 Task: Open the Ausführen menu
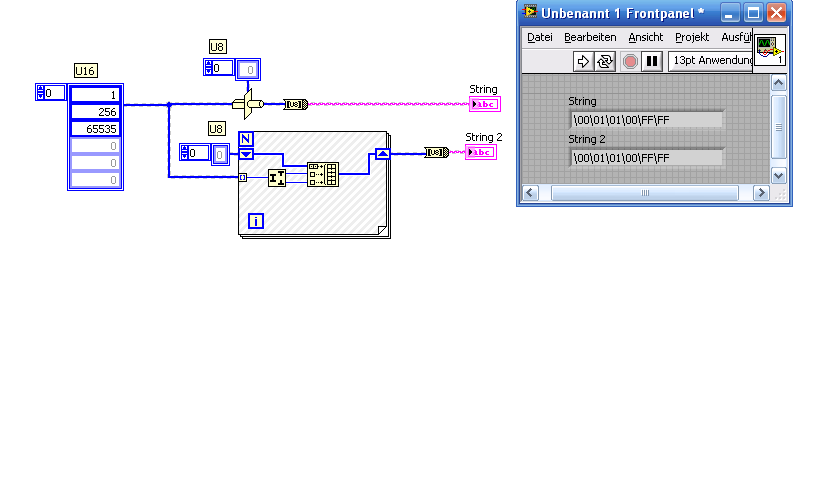pos(736,38)
